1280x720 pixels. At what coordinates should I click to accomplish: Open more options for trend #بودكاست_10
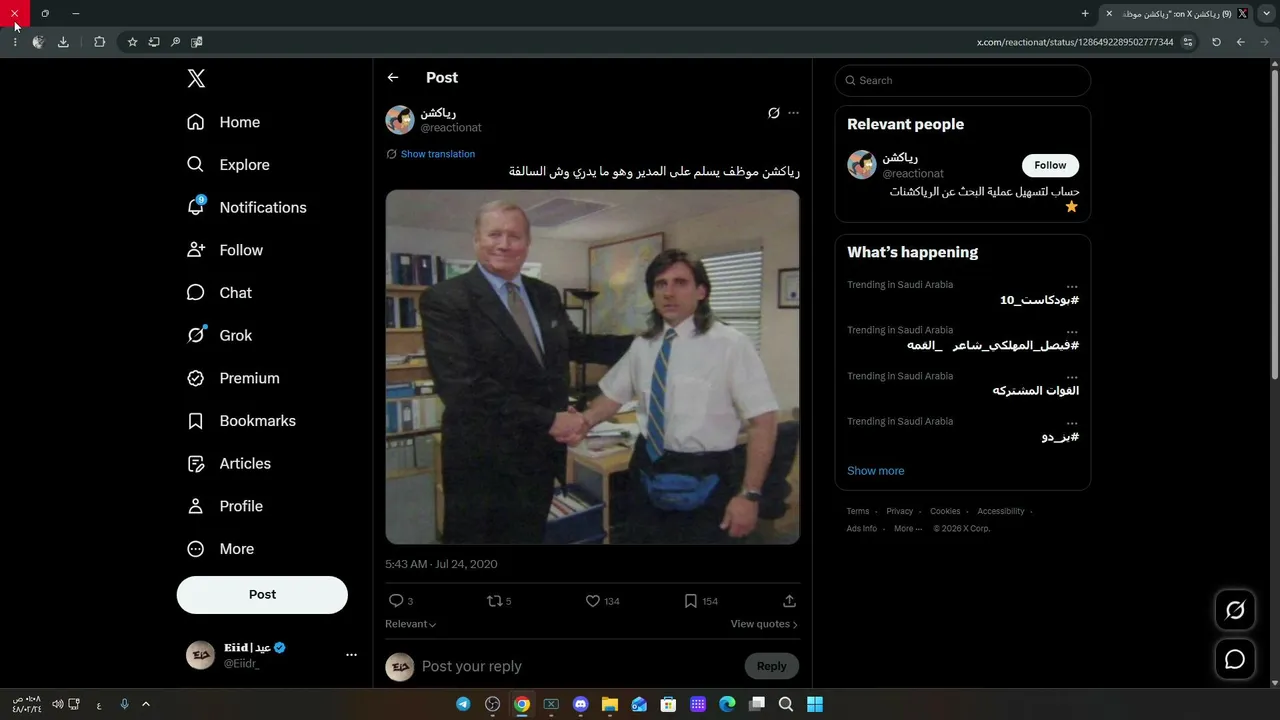click(x=1072, y=286)
